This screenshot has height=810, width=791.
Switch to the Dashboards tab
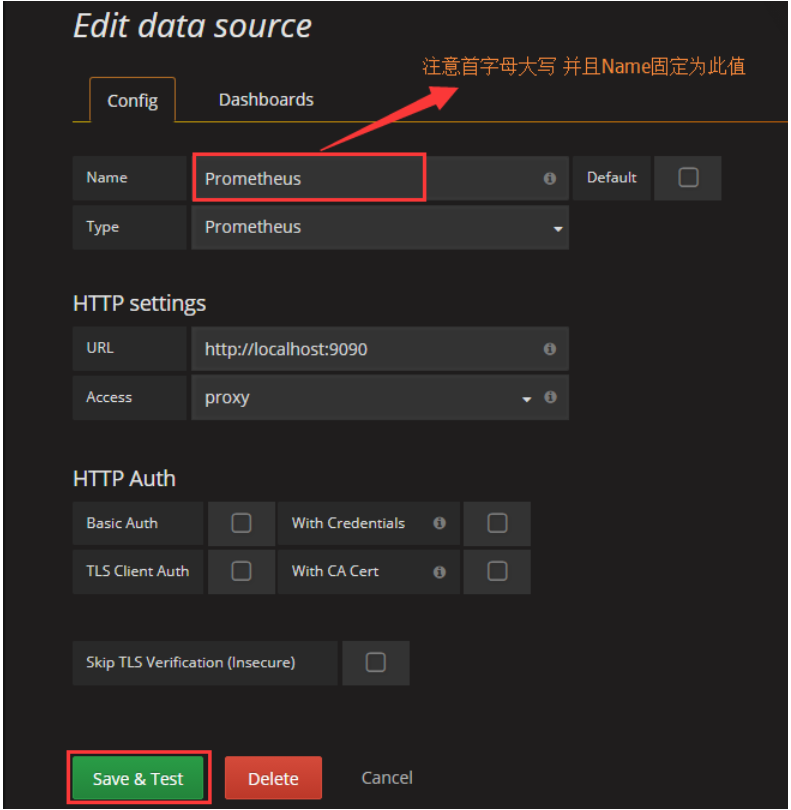266,99
